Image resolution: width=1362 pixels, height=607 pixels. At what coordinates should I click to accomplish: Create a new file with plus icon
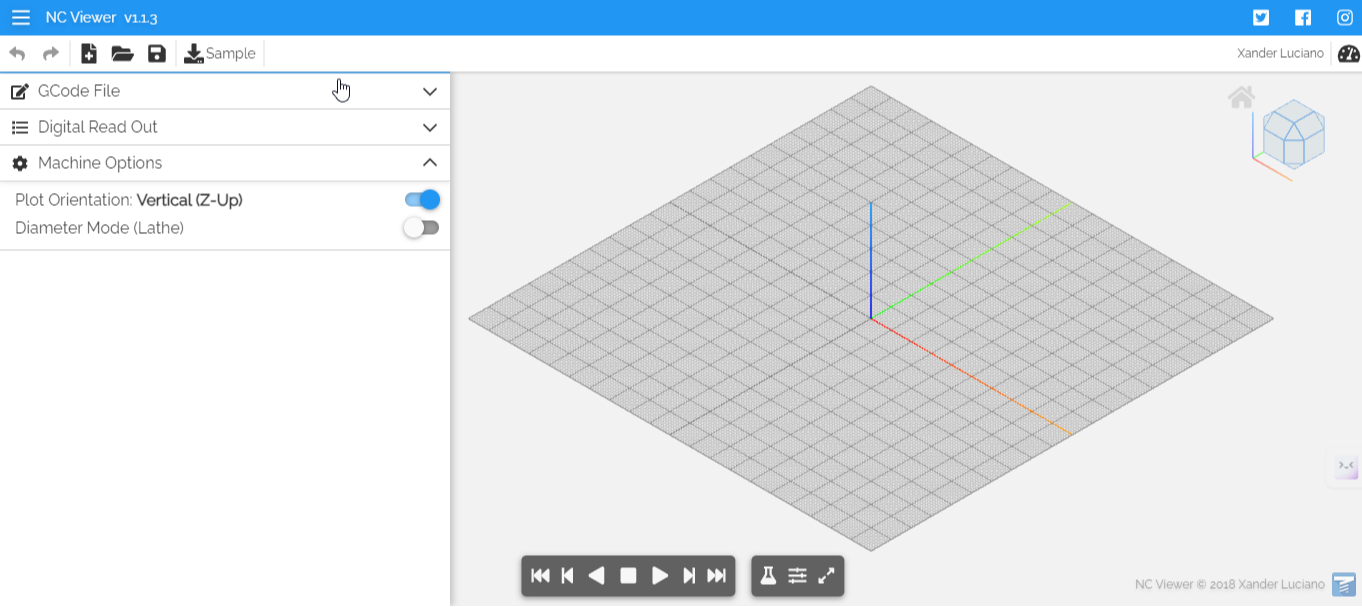89,54
